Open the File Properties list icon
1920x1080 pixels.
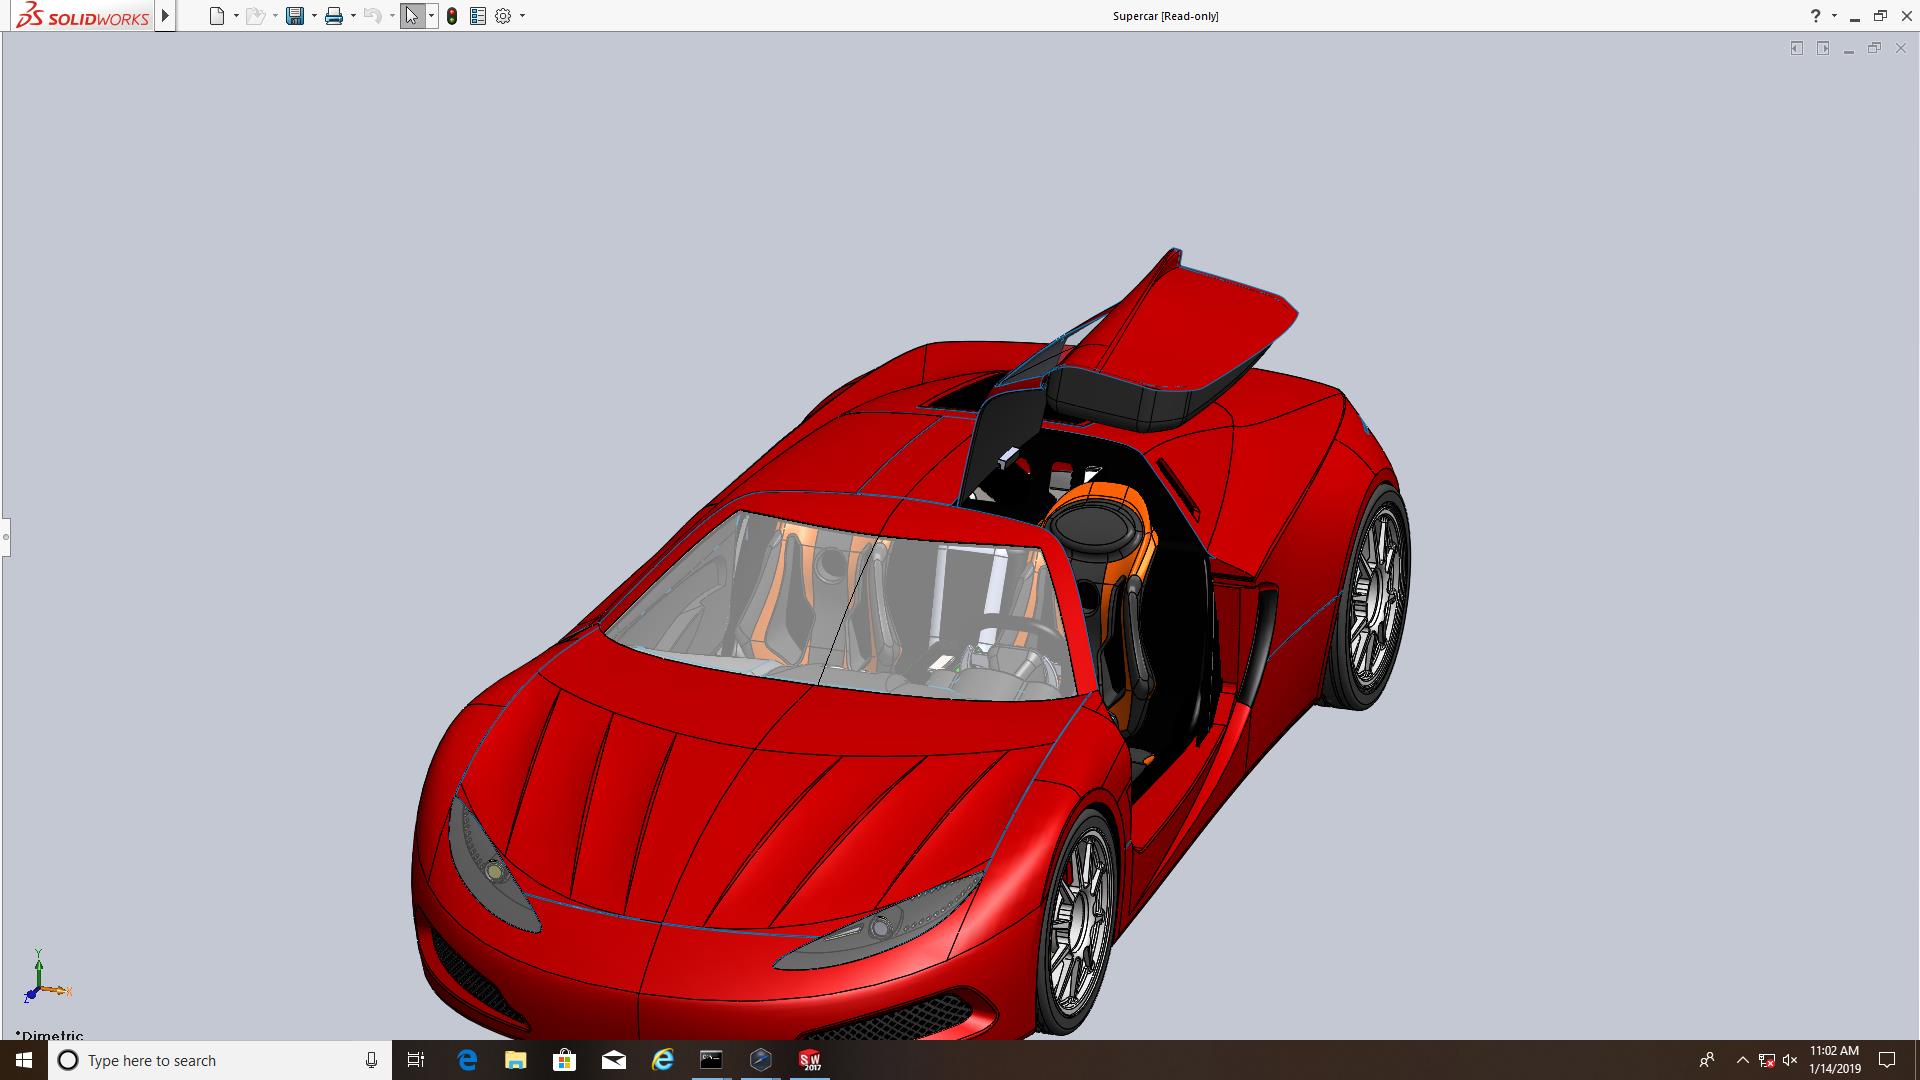pyautogui.click(x=478, y=16)
